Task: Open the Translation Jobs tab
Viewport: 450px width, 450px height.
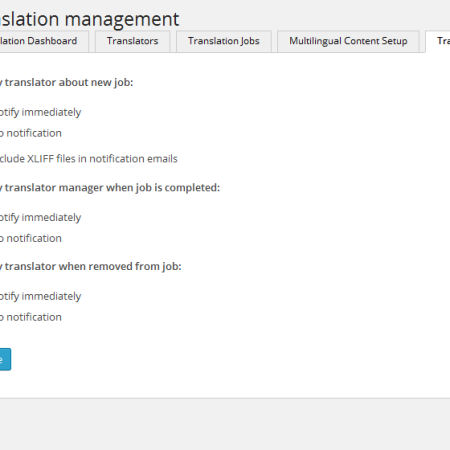Action: (x=224, y=41)
